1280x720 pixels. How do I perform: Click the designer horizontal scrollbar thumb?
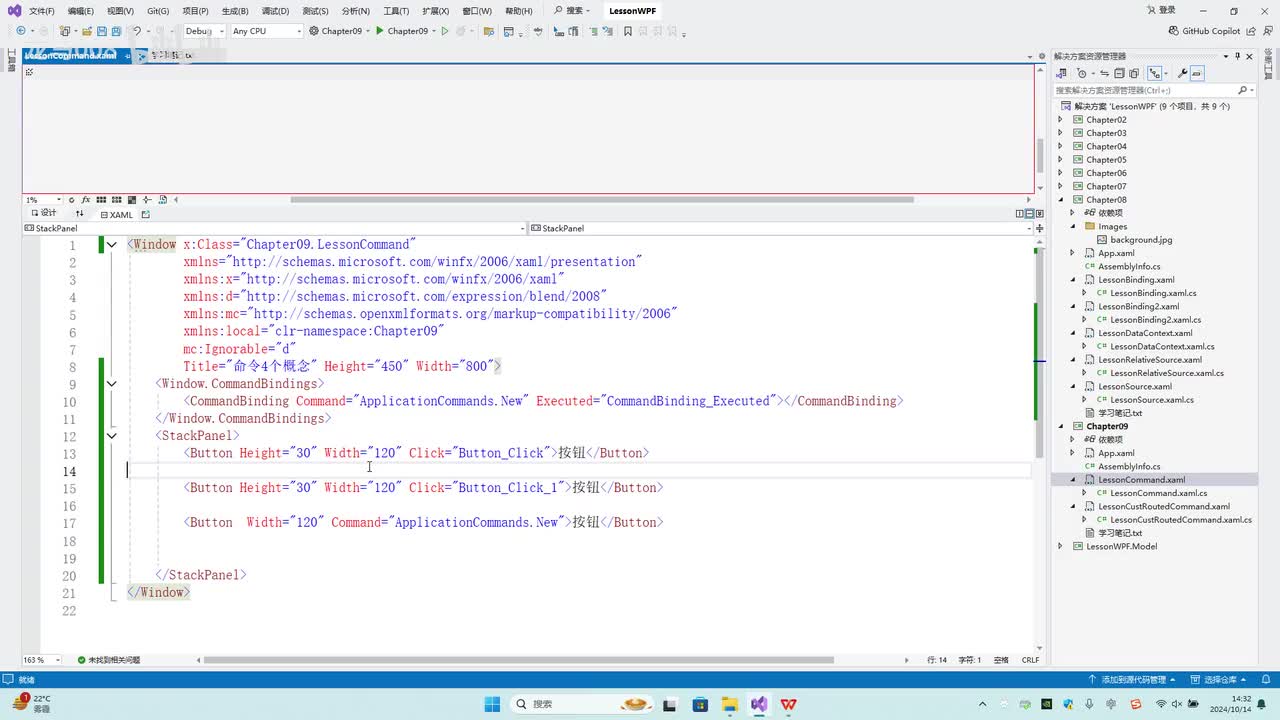click(x=602, y=200)
